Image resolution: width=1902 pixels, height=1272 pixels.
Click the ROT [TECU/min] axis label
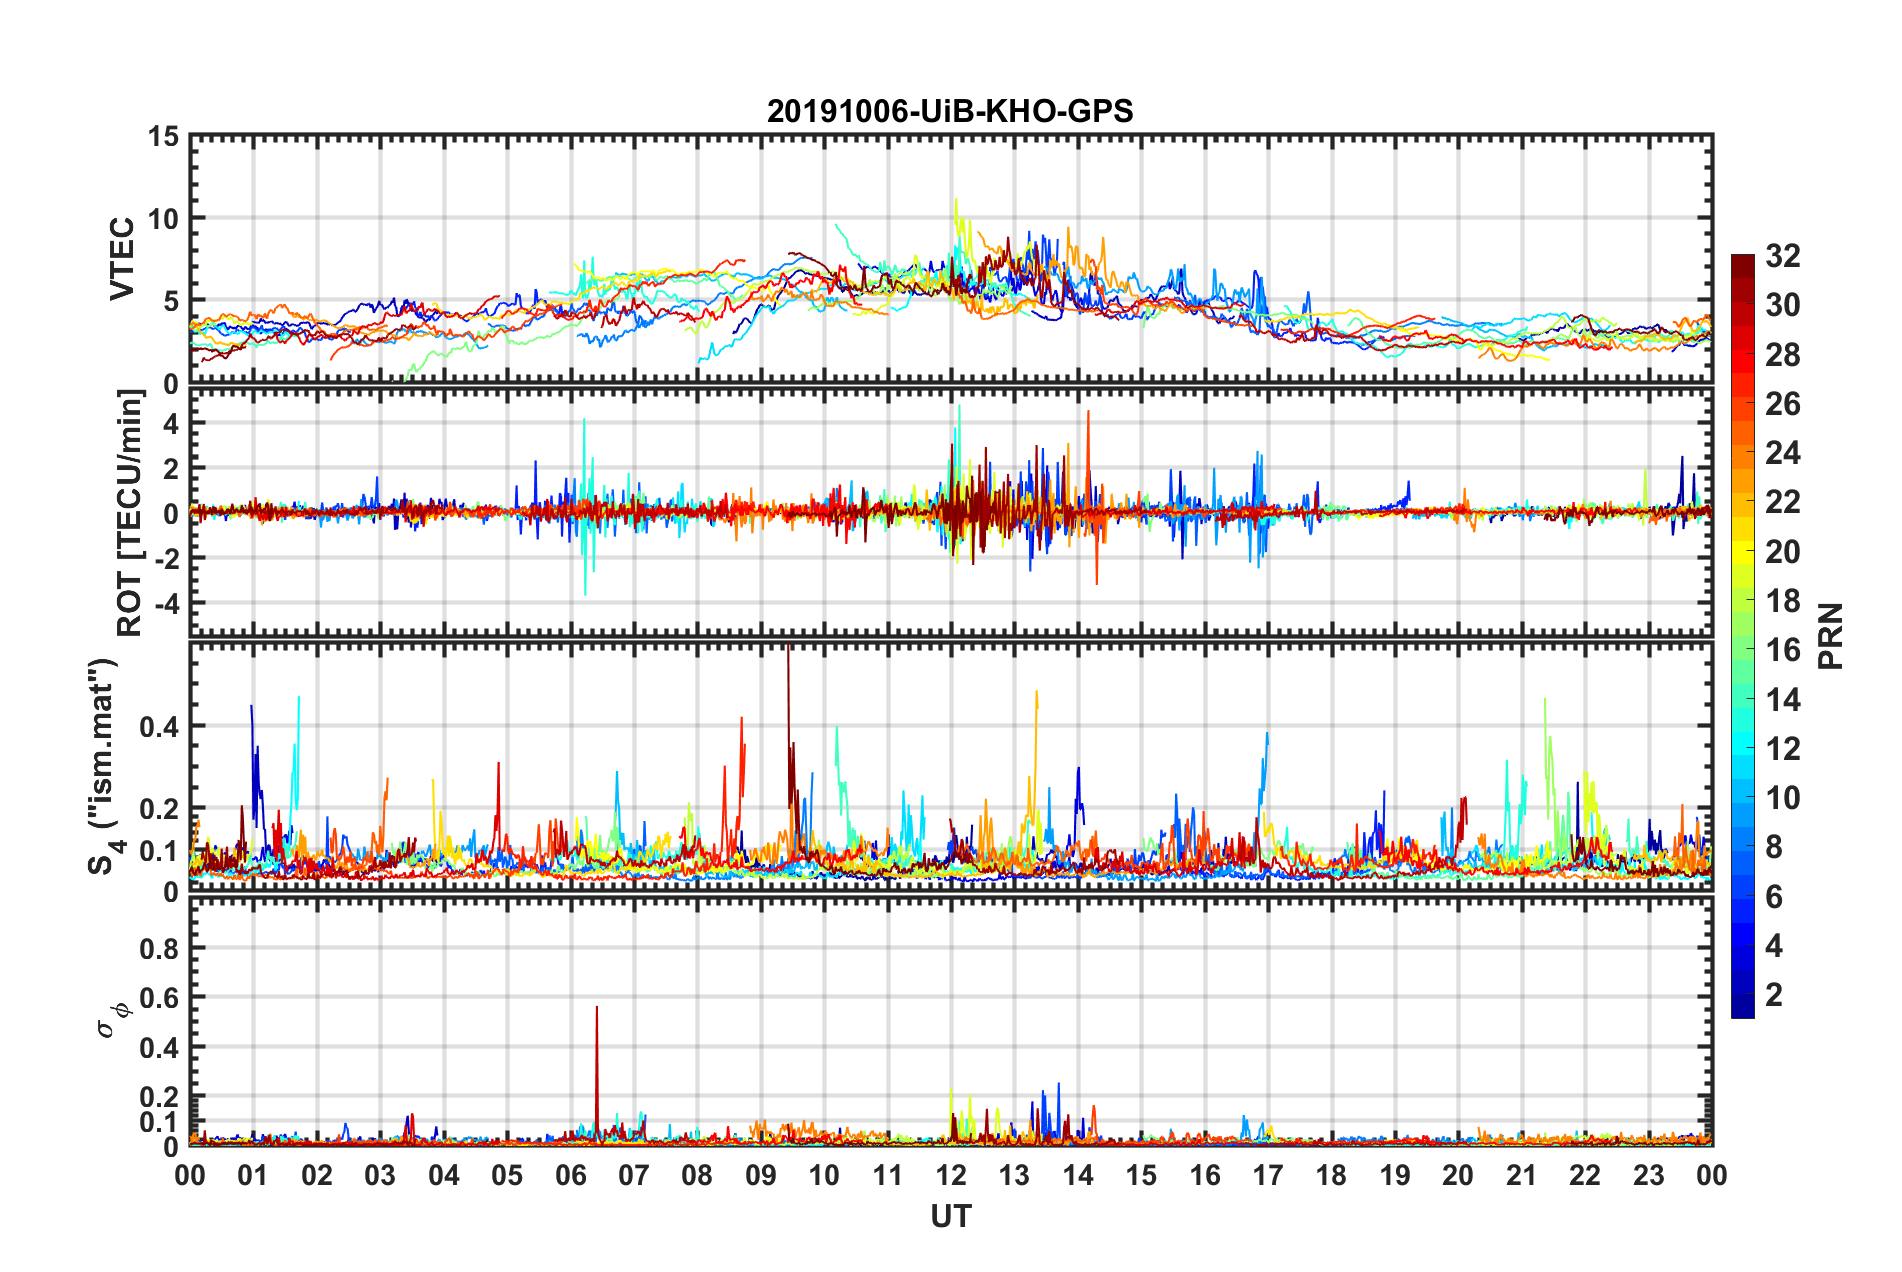pos(130,513)
